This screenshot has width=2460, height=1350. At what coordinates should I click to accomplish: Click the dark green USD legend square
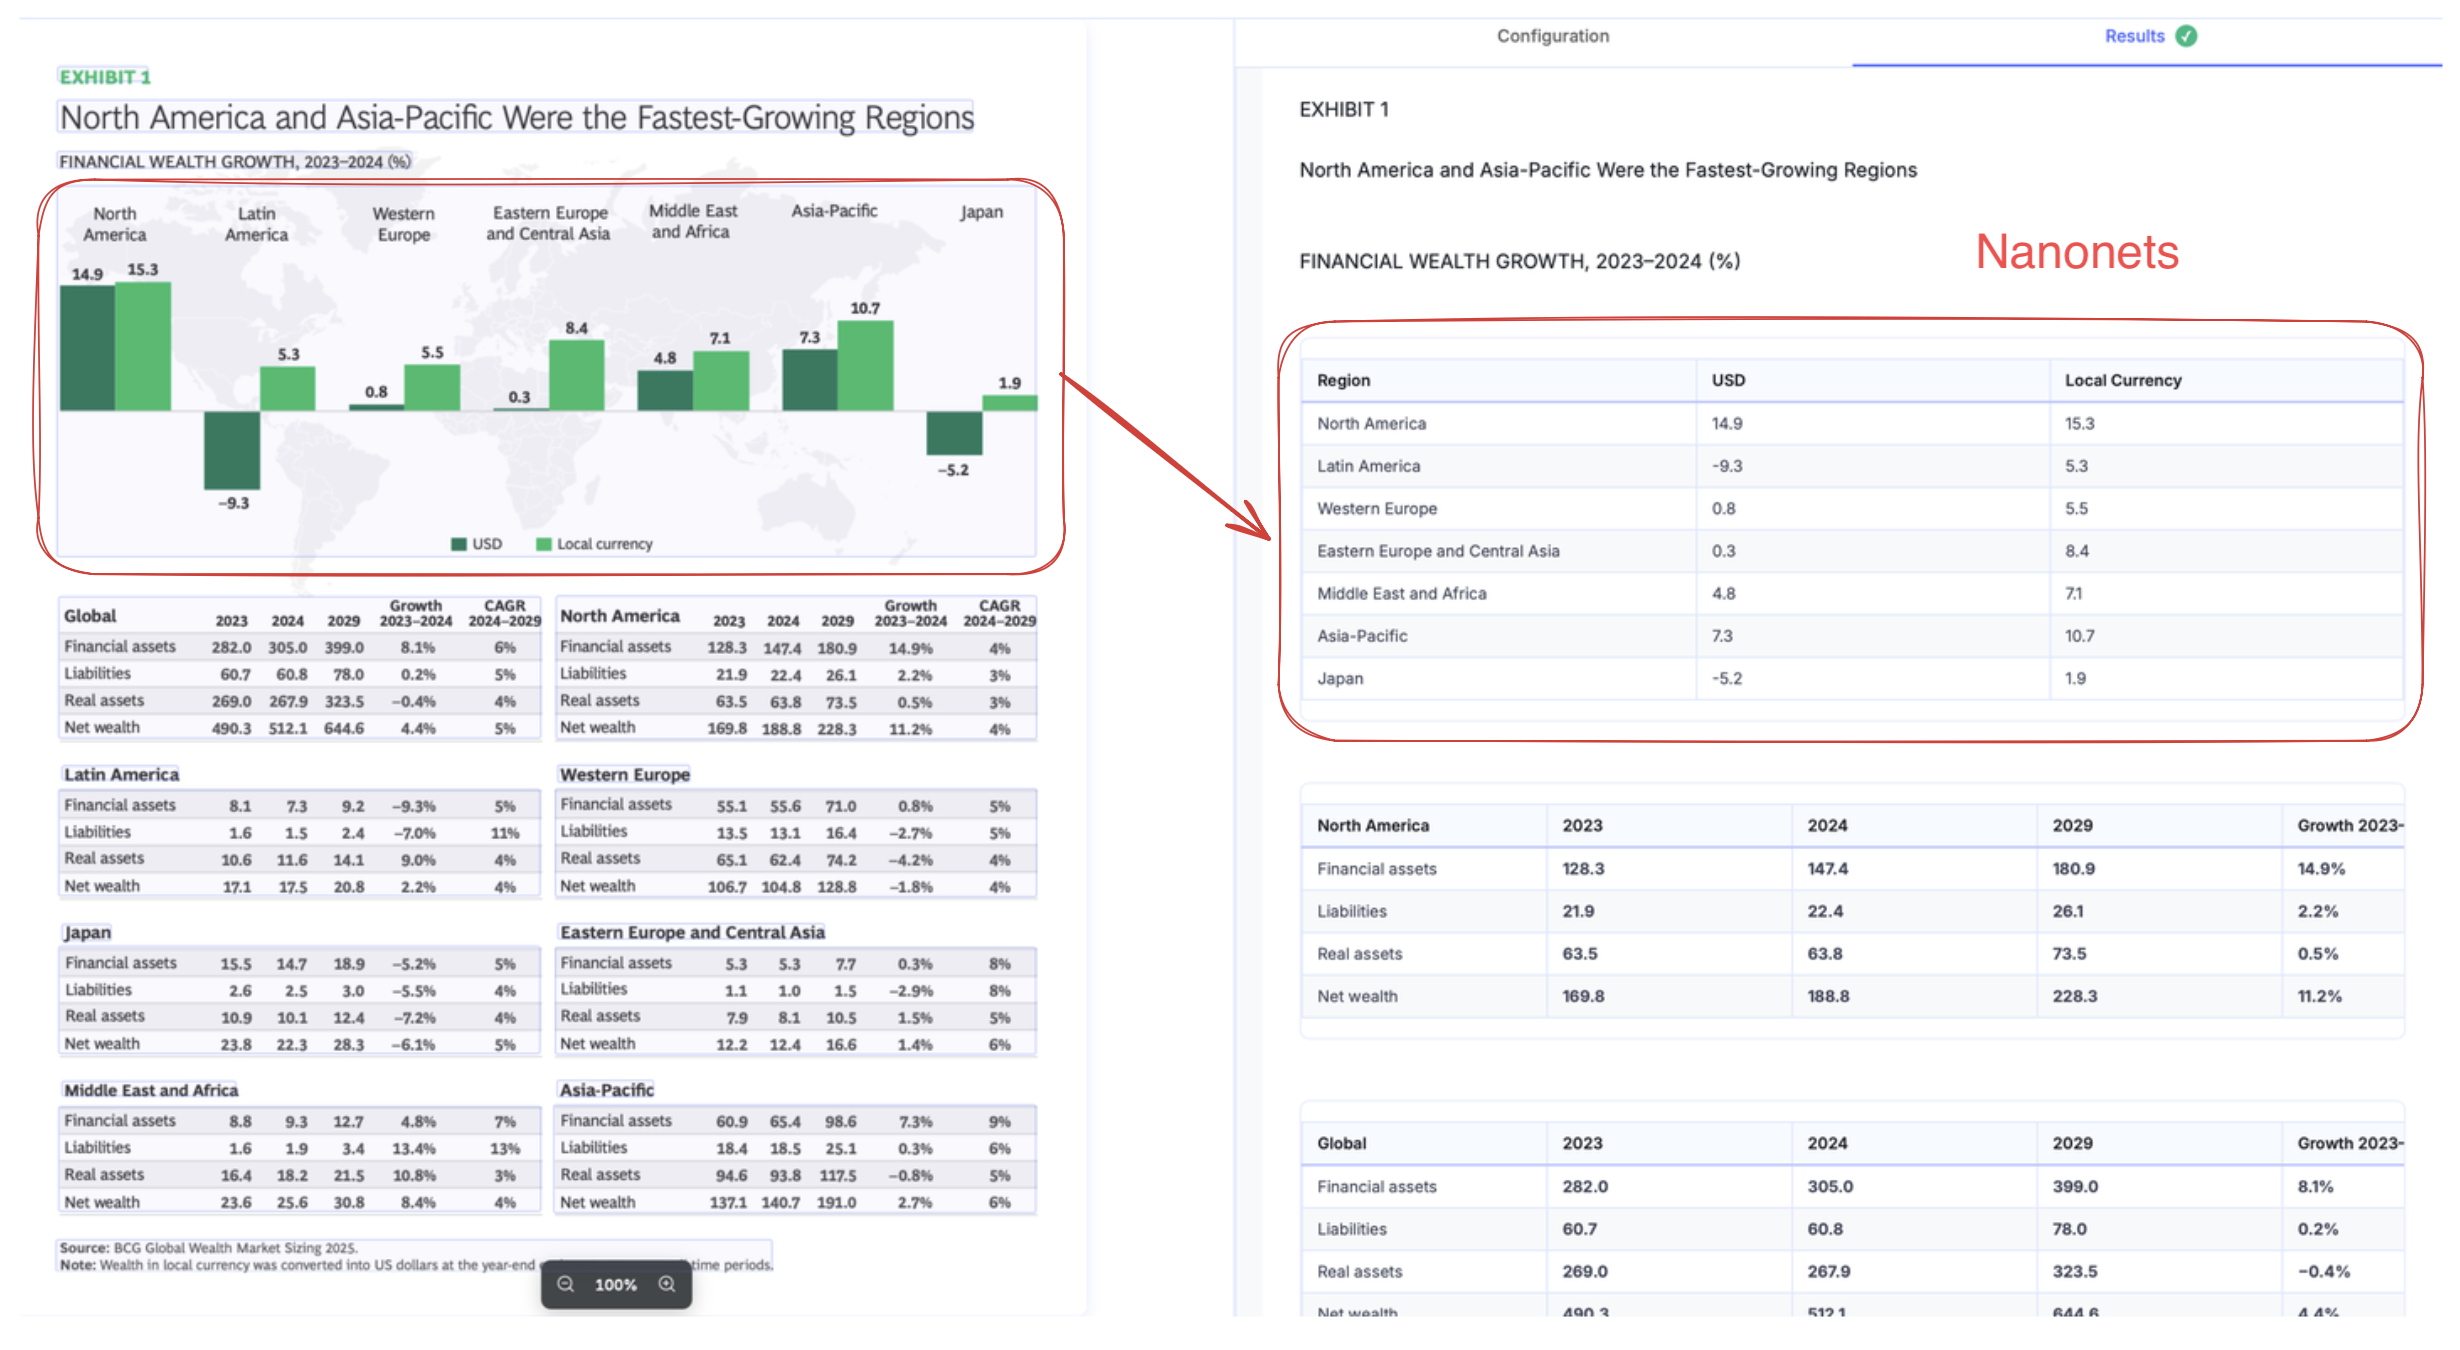tap(459, 544)
